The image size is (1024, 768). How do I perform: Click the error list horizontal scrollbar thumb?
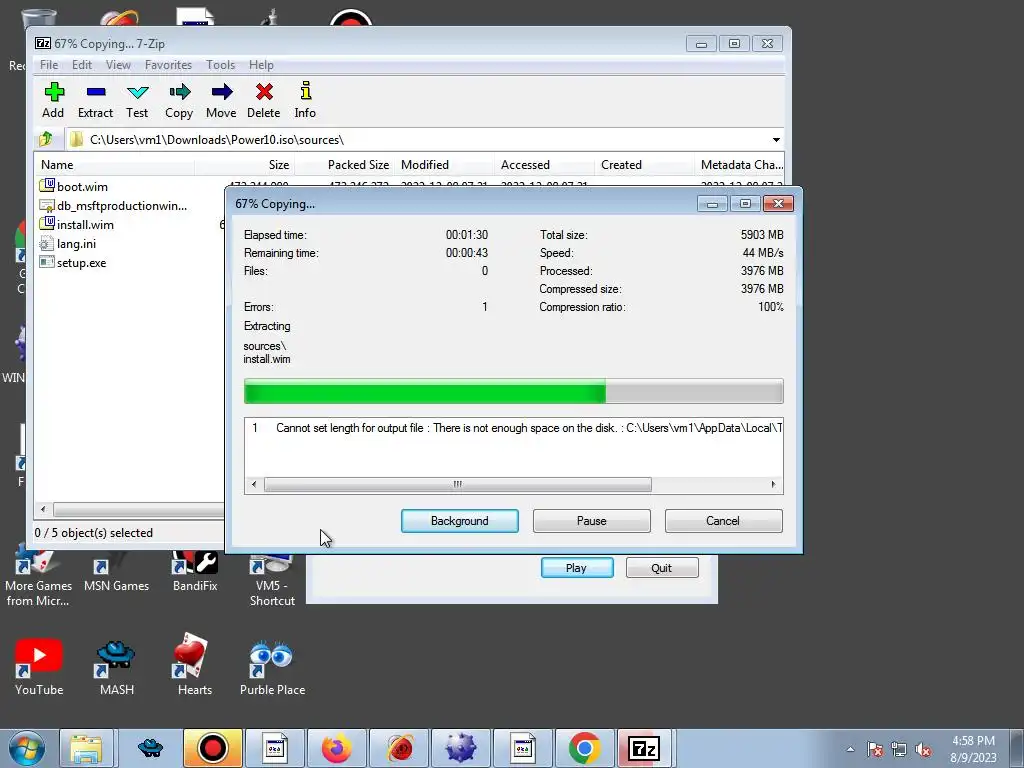click(x=458, y=485)
